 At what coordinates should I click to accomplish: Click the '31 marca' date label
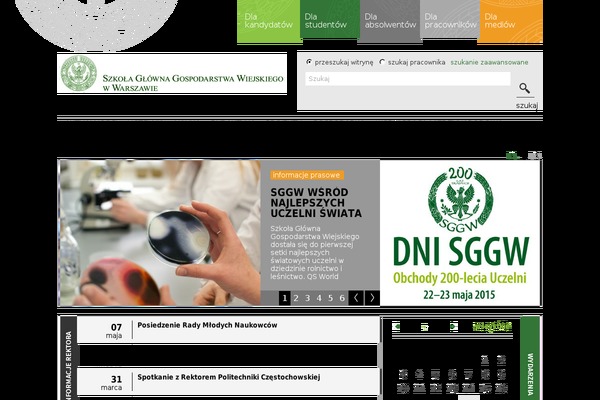click(112, 383)
